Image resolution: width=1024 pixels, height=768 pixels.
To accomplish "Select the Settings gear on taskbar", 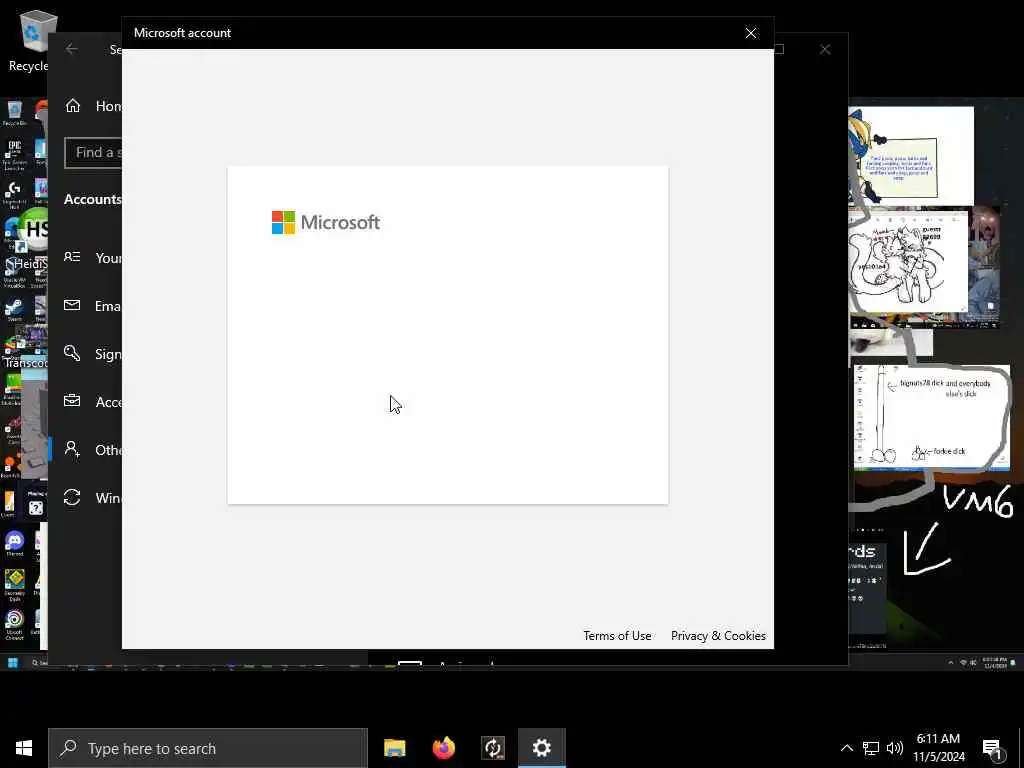I will click(x=541, y=748).
